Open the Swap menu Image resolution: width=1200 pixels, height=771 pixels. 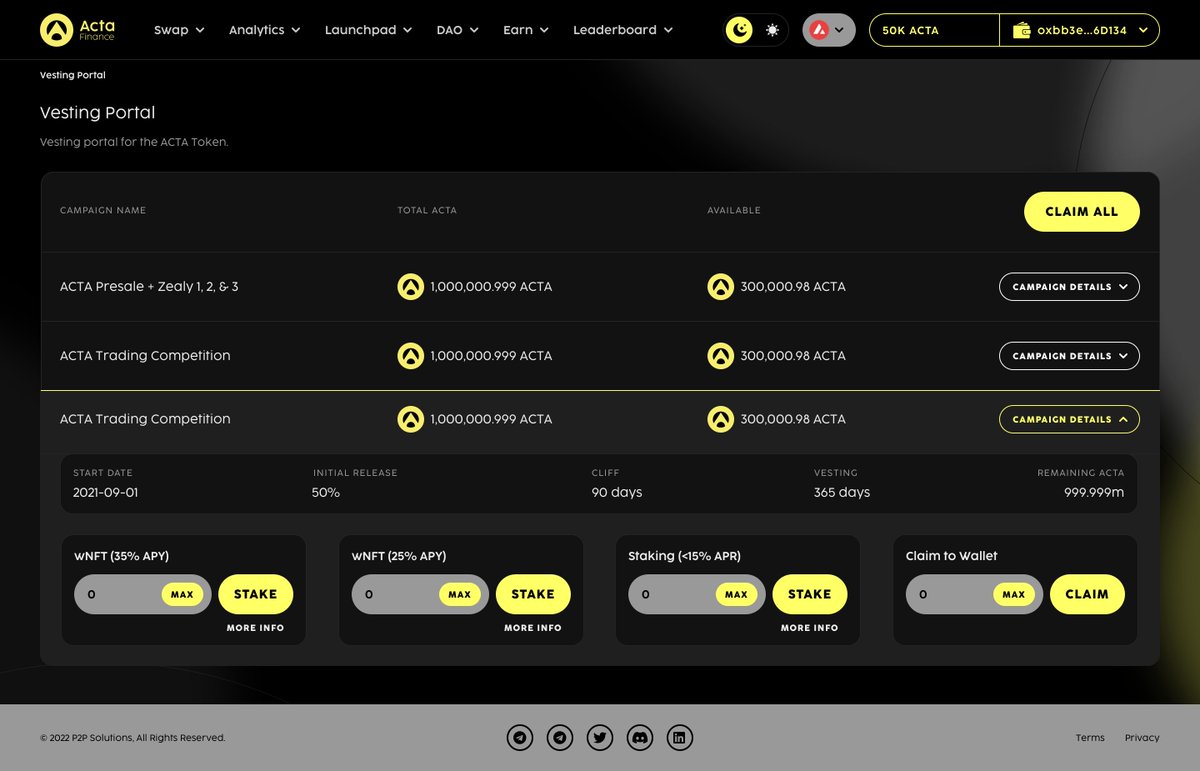pyautogui.click(x=179, y=30)
